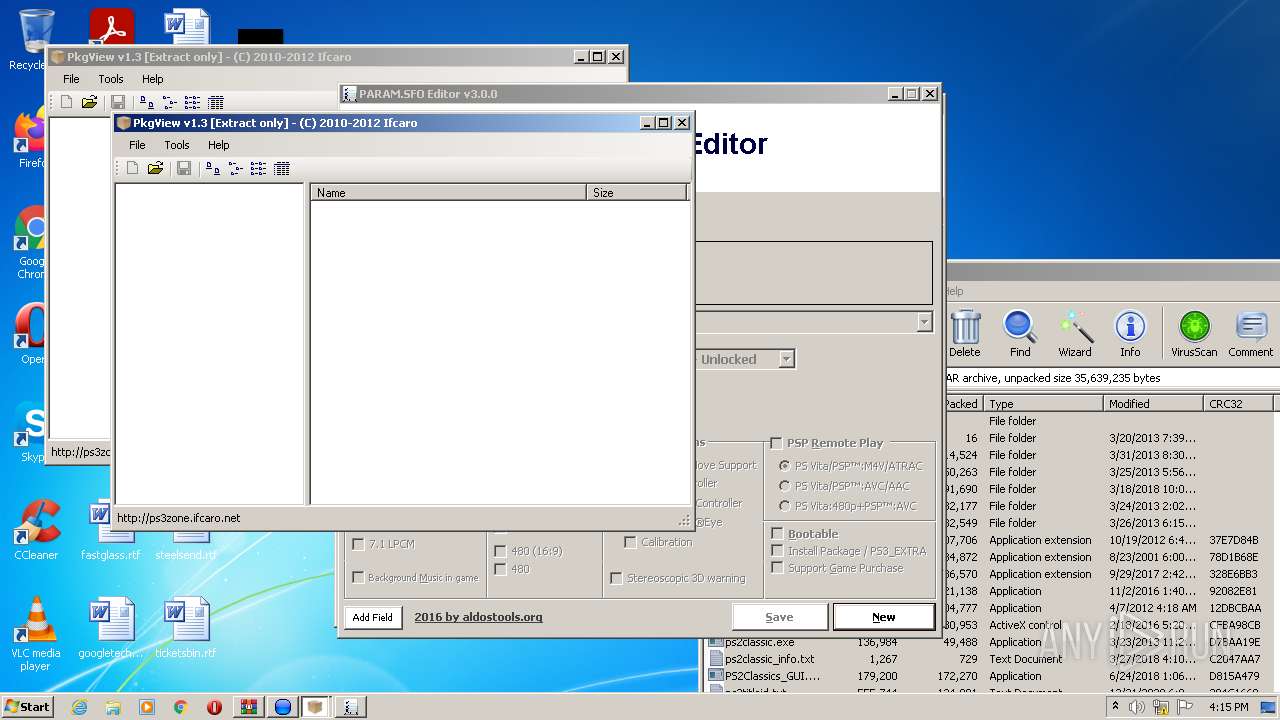Click Save disk icon in front PkgView toolbar

click(x=184, y=168)
